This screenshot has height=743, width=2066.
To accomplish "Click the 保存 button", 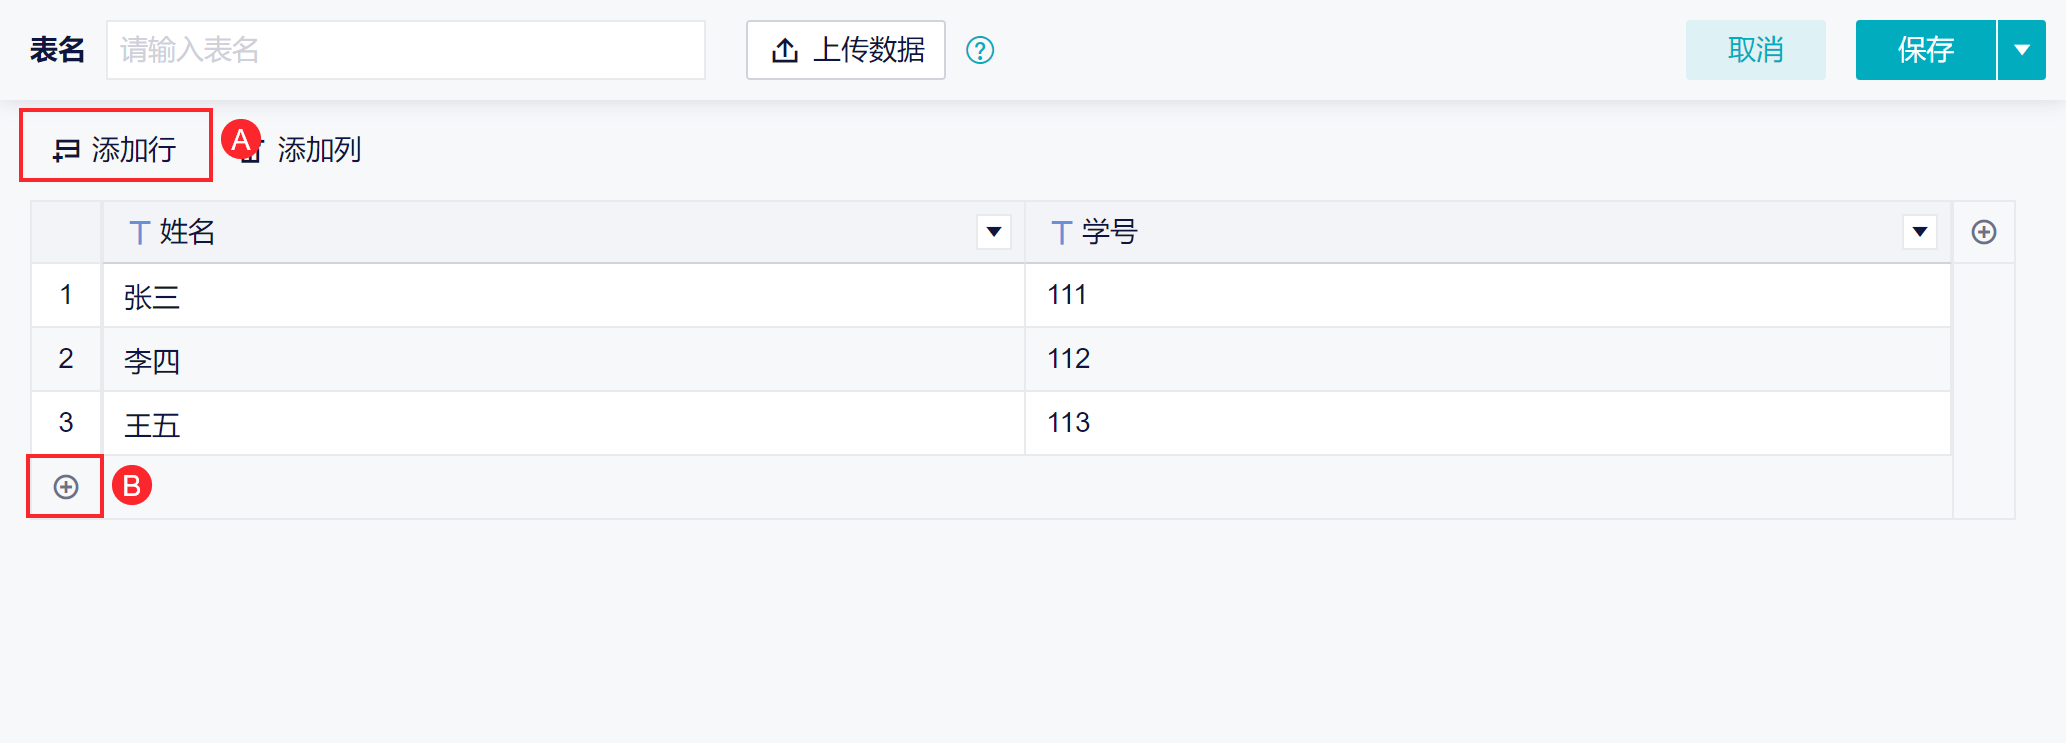I will click(1926, 50).
